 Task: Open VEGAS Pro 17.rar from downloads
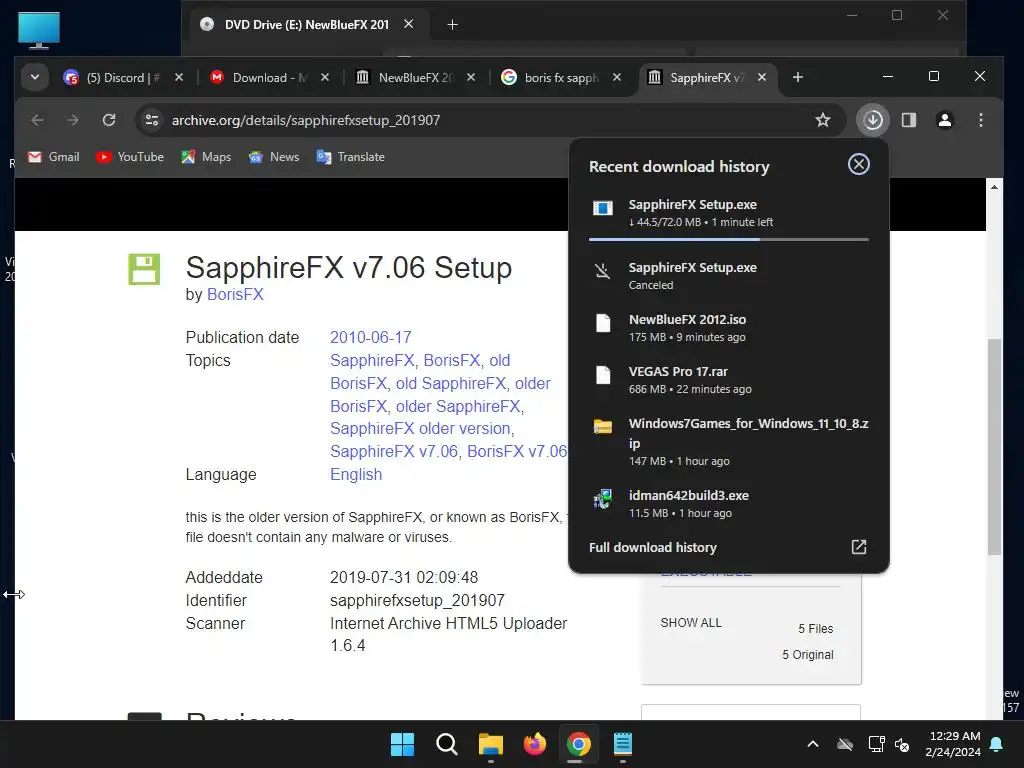728,379
